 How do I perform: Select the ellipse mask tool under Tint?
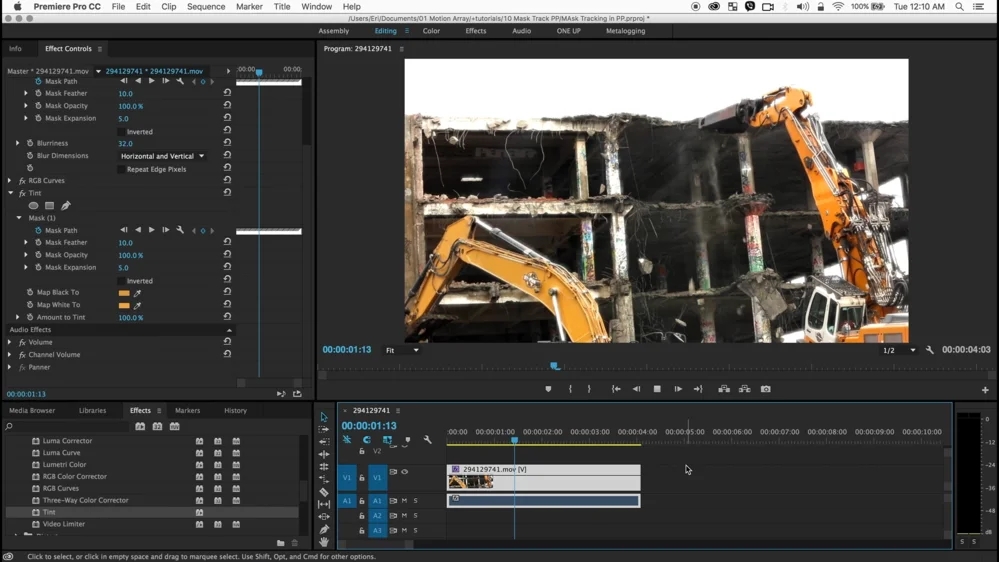tap(33, 206)
